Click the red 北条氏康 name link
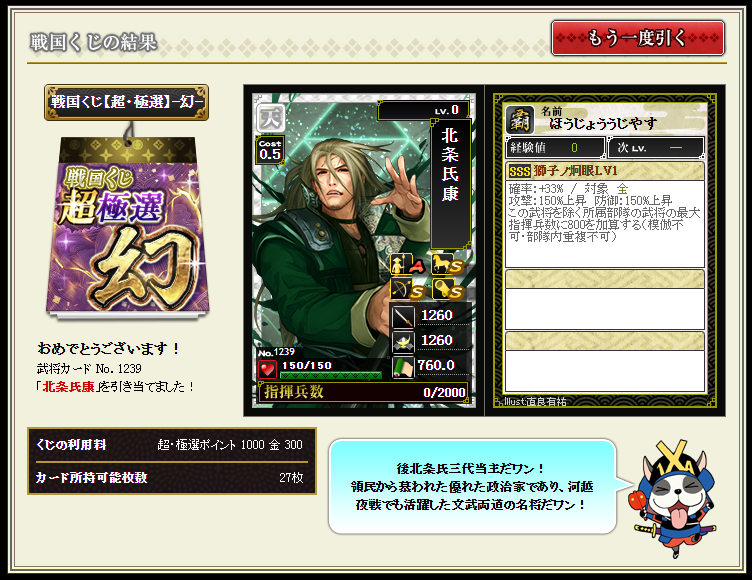Image resolution: width=752 pixels, height=580 pixels. click(69, 387)
